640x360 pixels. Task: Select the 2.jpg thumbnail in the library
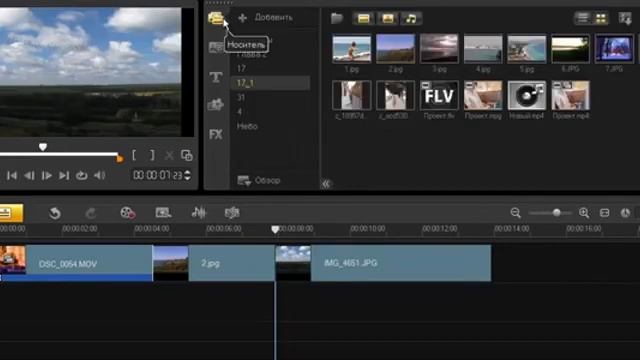(x=395, y=49)
